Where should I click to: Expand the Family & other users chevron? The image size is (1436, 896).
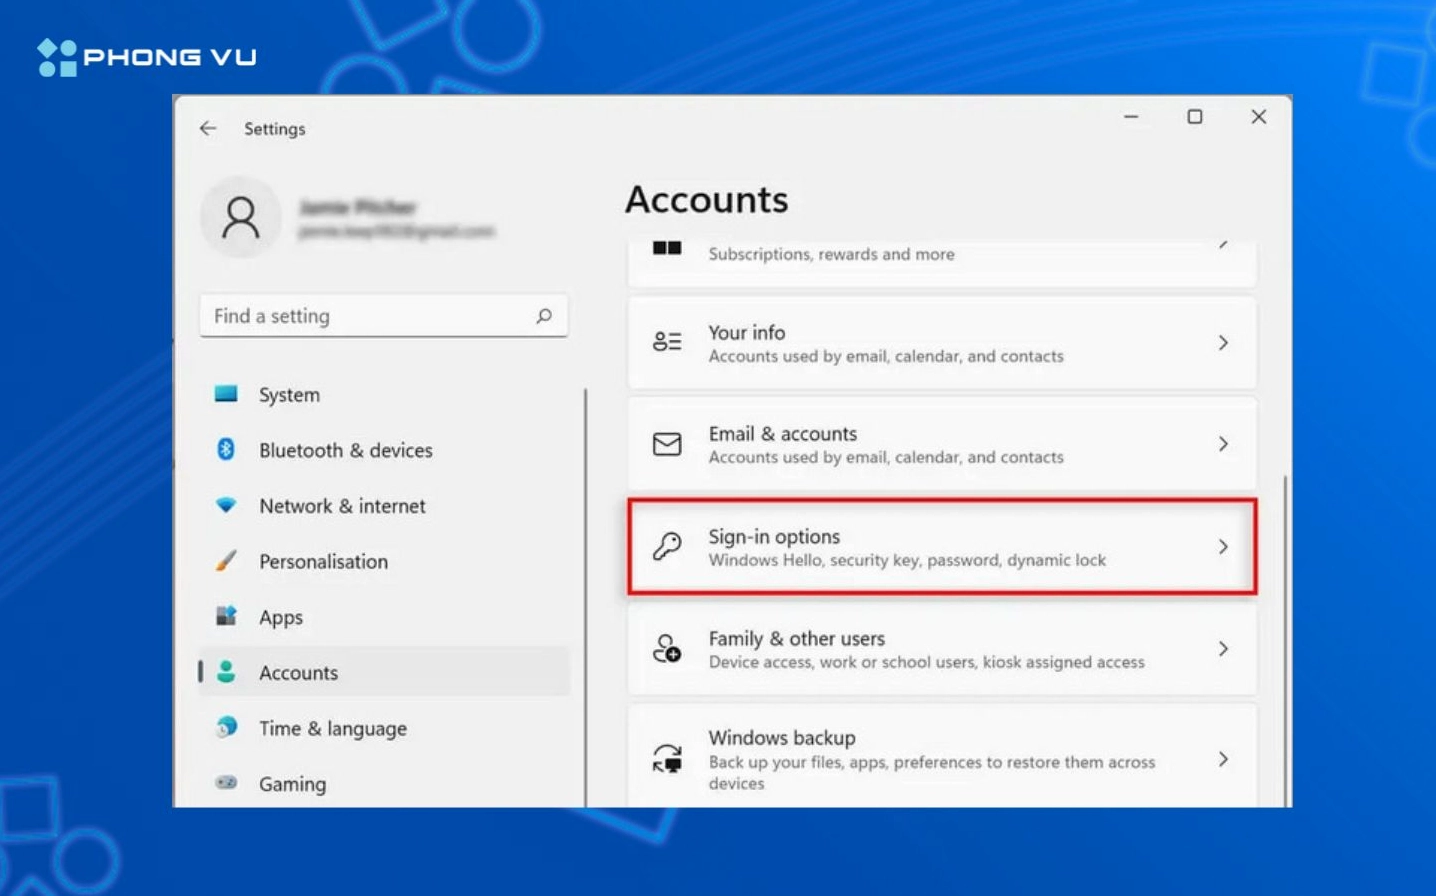(1223, 649)
